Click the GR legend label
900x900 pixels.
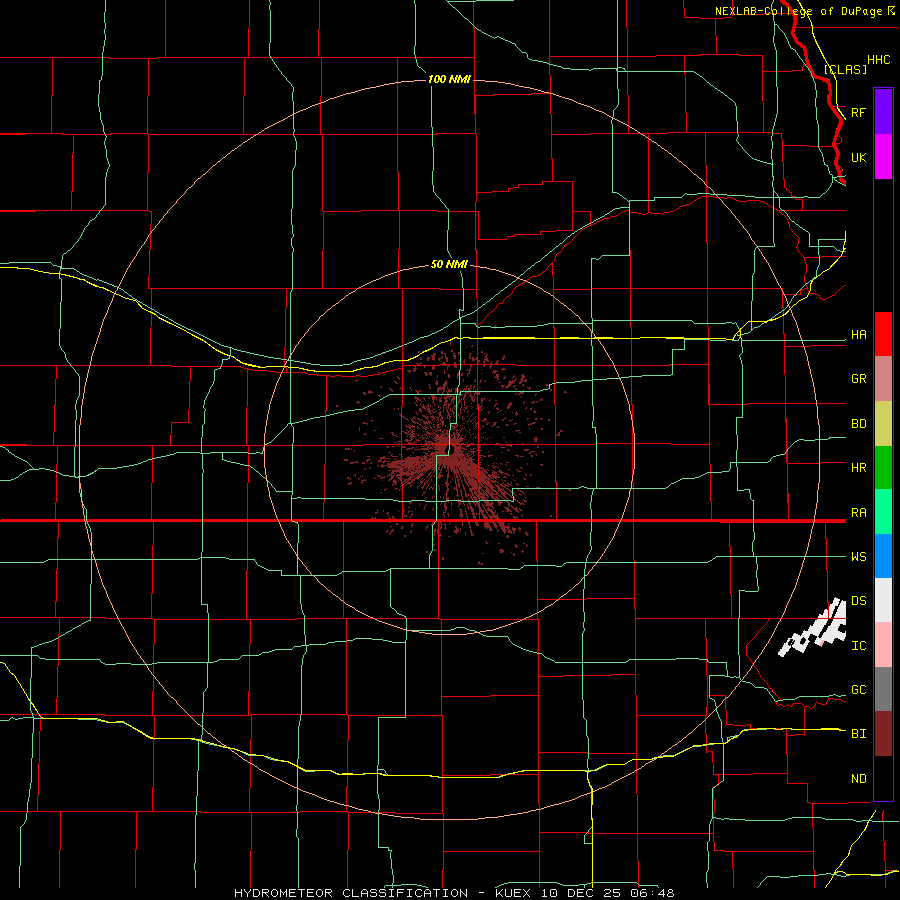(858, 379)
